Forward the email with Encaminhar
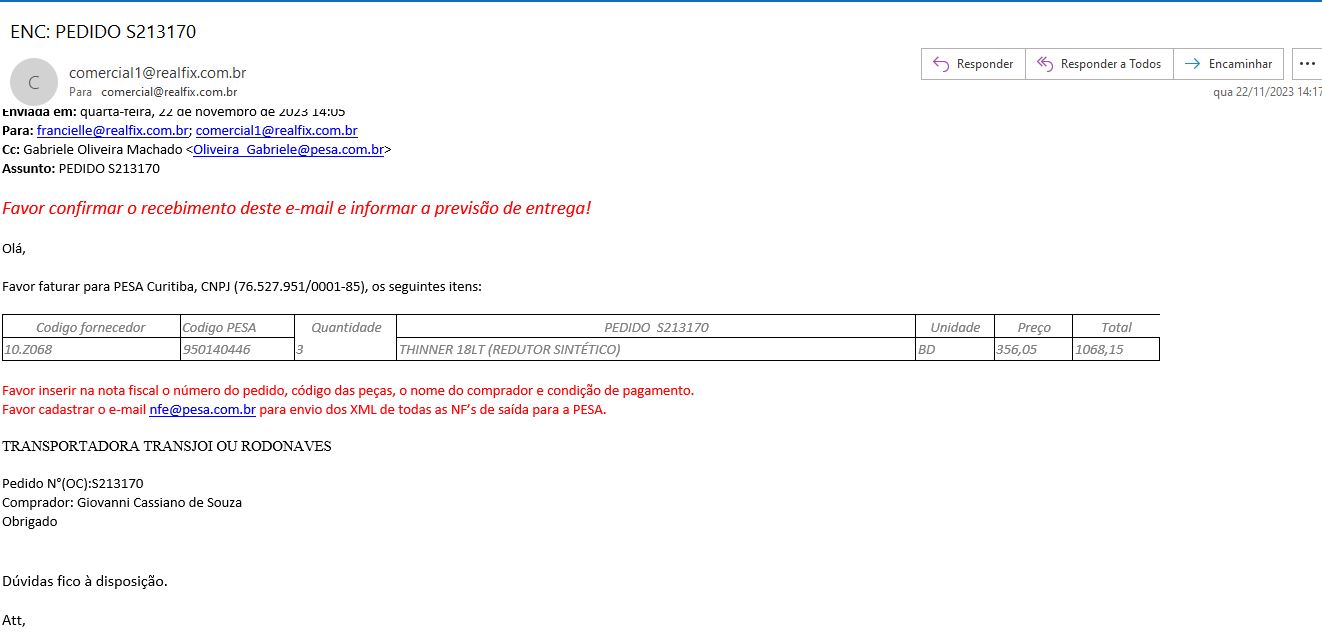 coord(1228,64)
